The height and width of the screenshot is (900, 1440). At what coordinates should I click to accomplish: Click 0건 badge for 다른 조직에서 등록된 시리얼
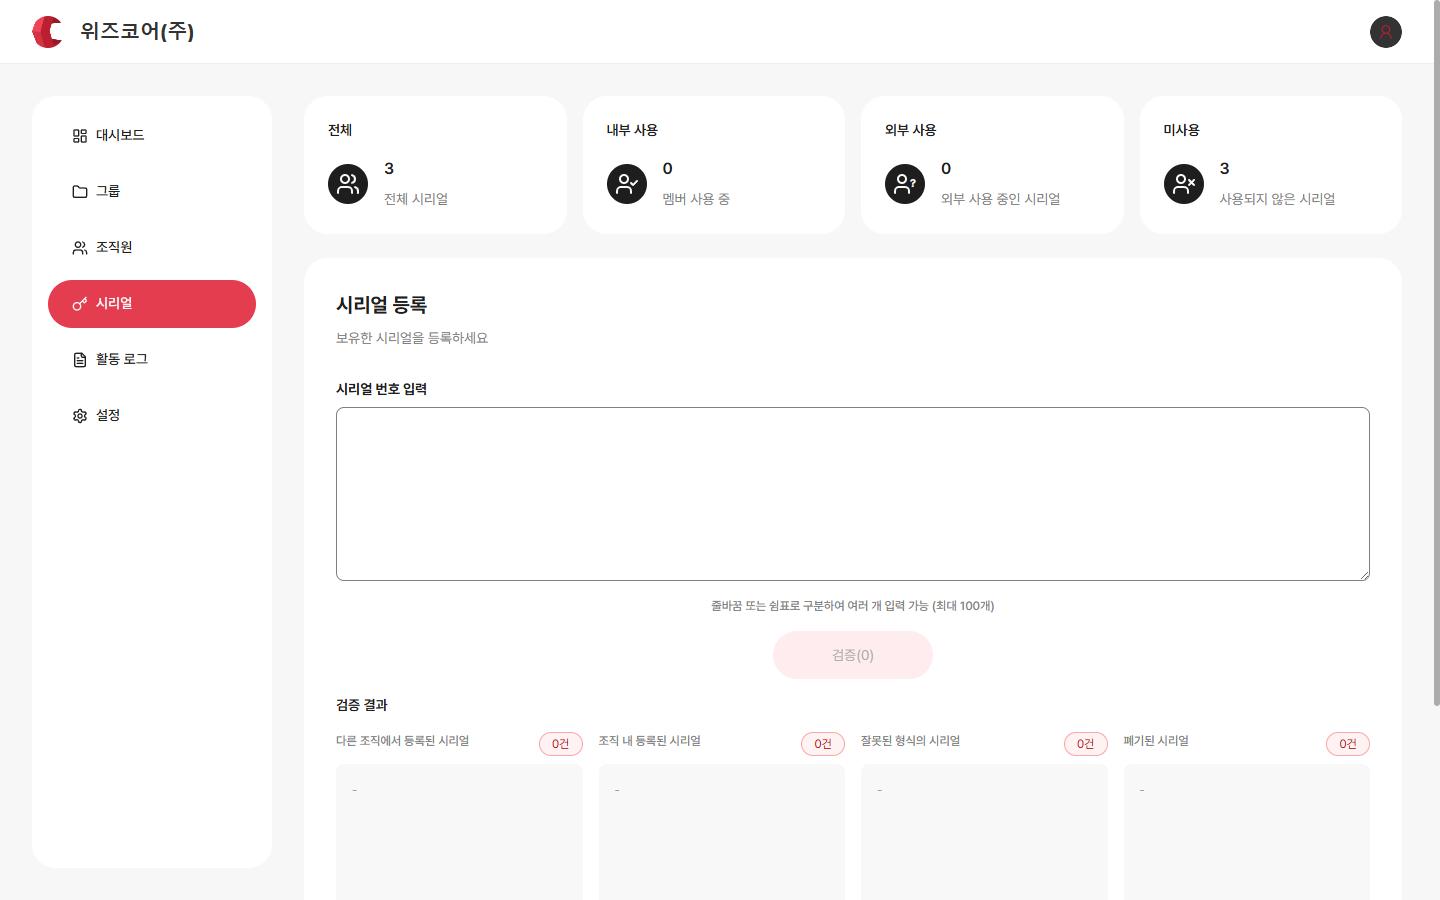coord(561,744)
